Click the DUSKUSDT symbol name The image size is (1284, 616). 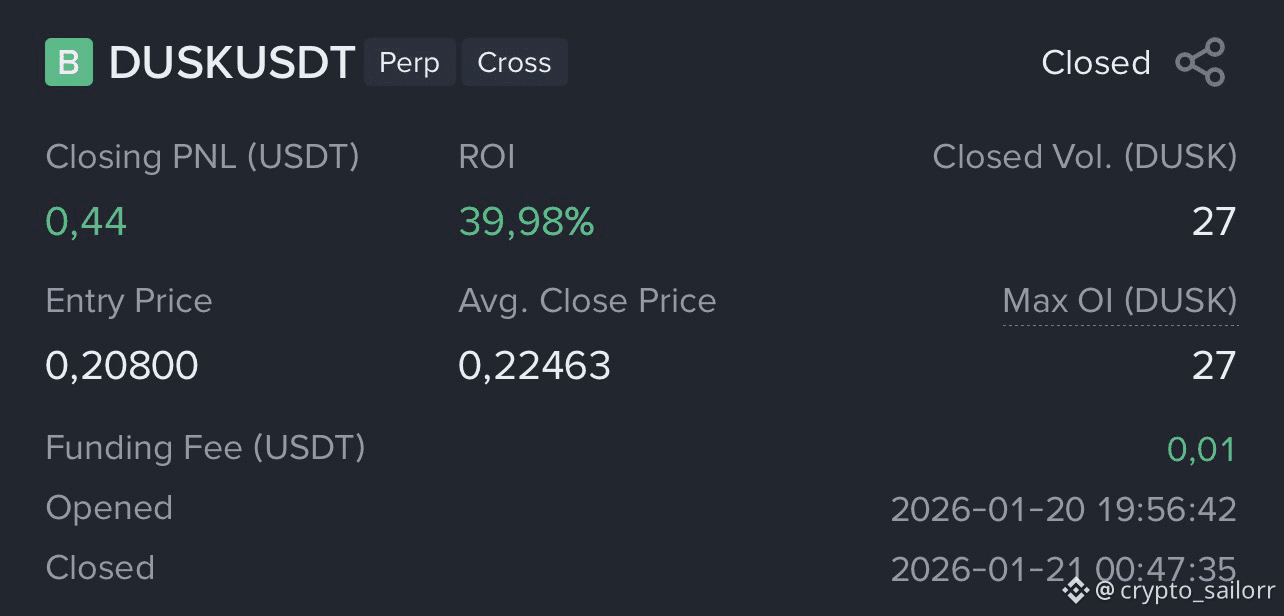click(x=232, y=62)
